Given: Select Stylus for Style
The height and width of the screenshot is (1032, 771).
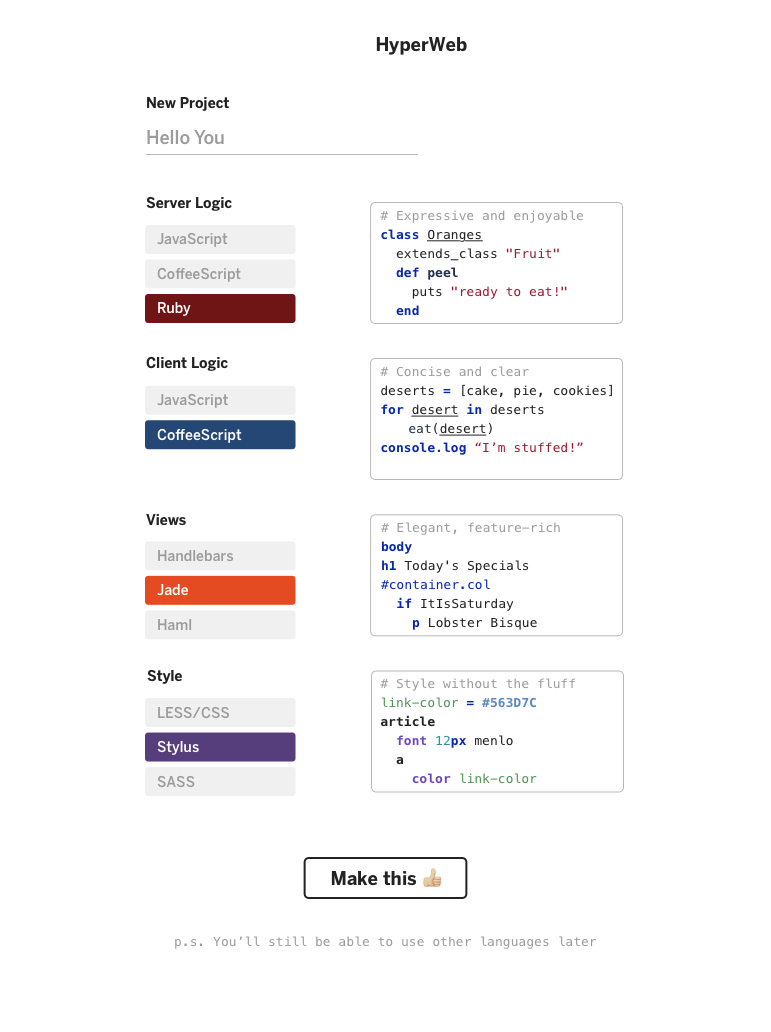Looking at the screenshot, I should pos(220,747).
